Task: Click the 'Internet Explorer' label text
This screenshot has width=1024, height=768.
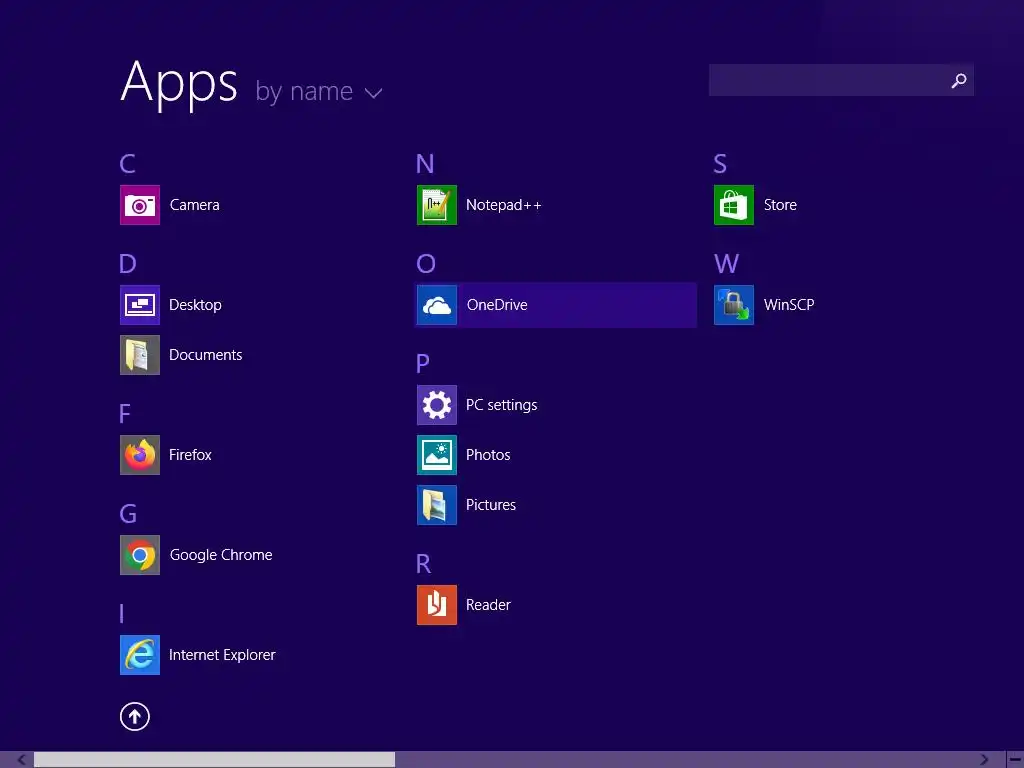Action: tap(222, 655)
